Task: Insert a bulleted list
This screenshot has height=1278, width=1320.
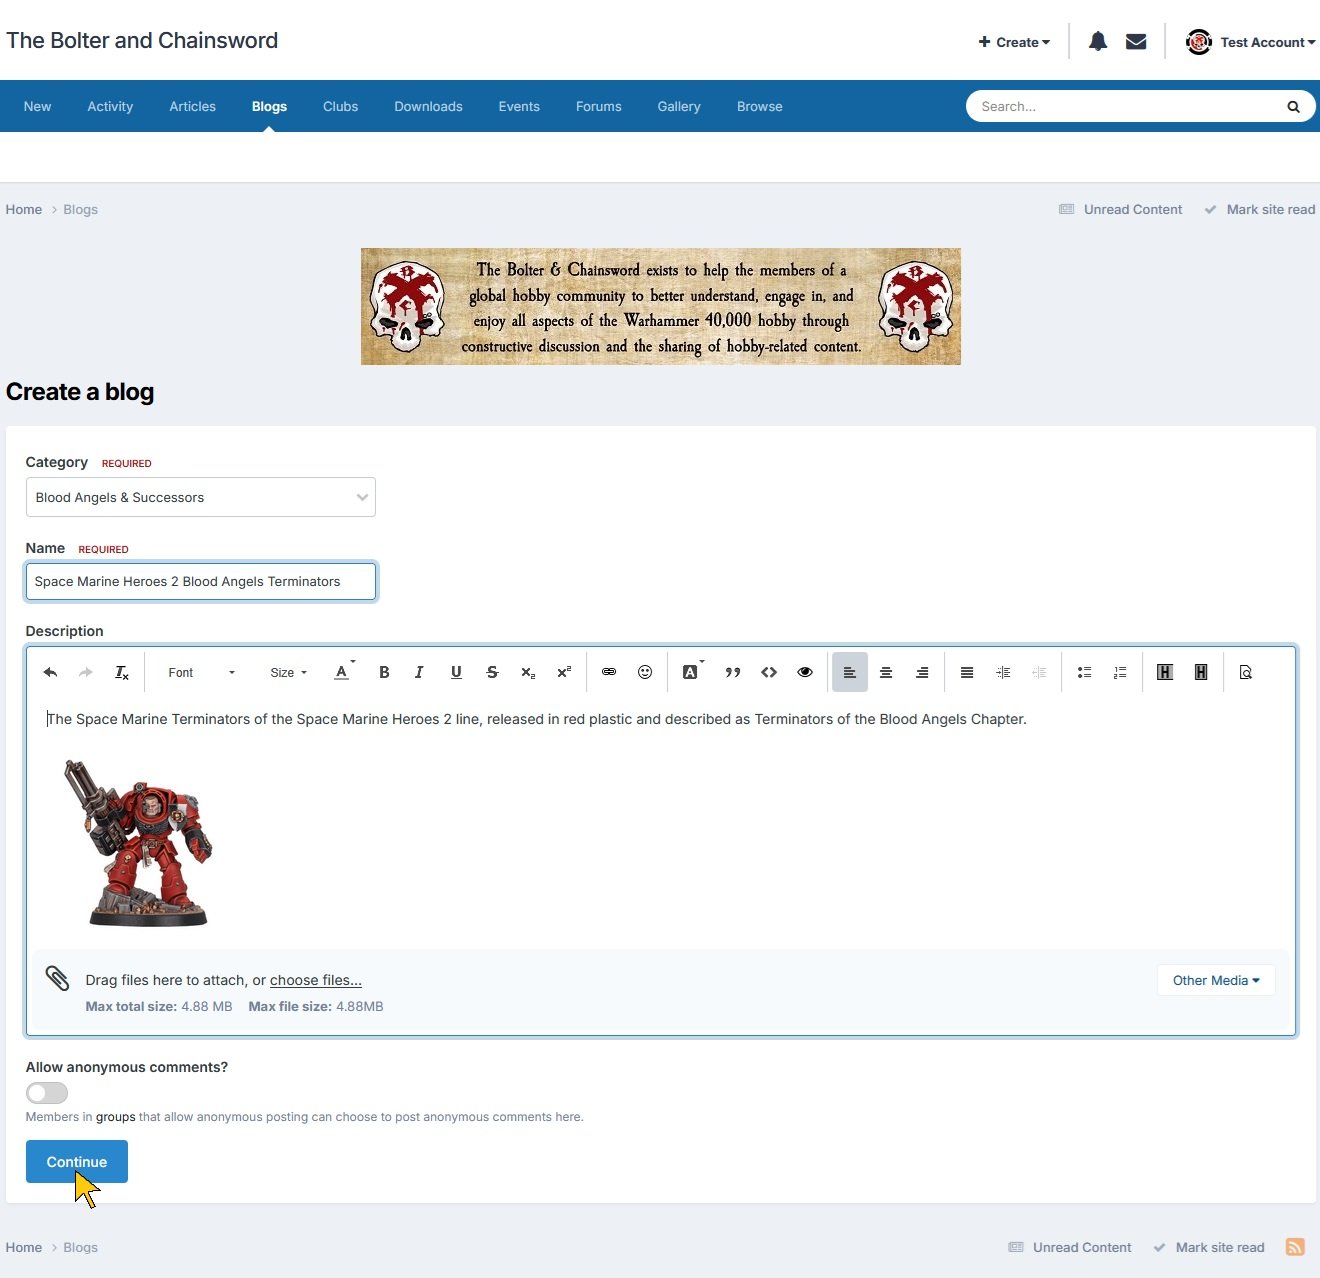Action: (1084, 673)
